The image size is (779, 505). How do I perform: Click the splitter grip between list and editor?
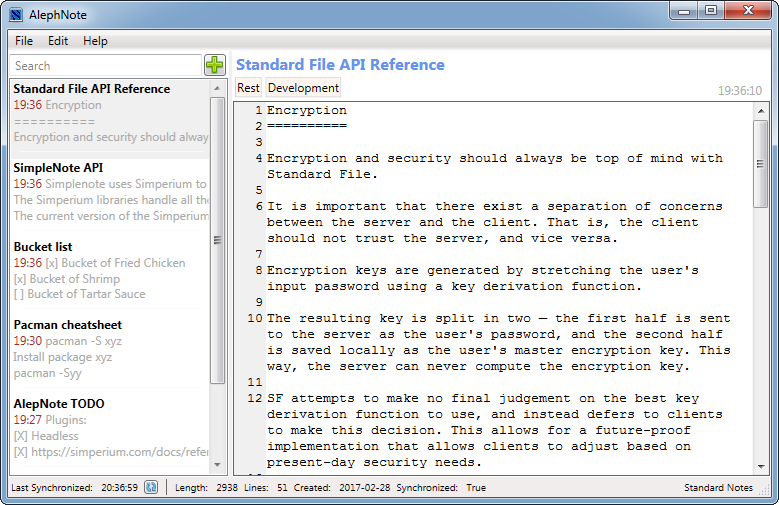[217, 240]
